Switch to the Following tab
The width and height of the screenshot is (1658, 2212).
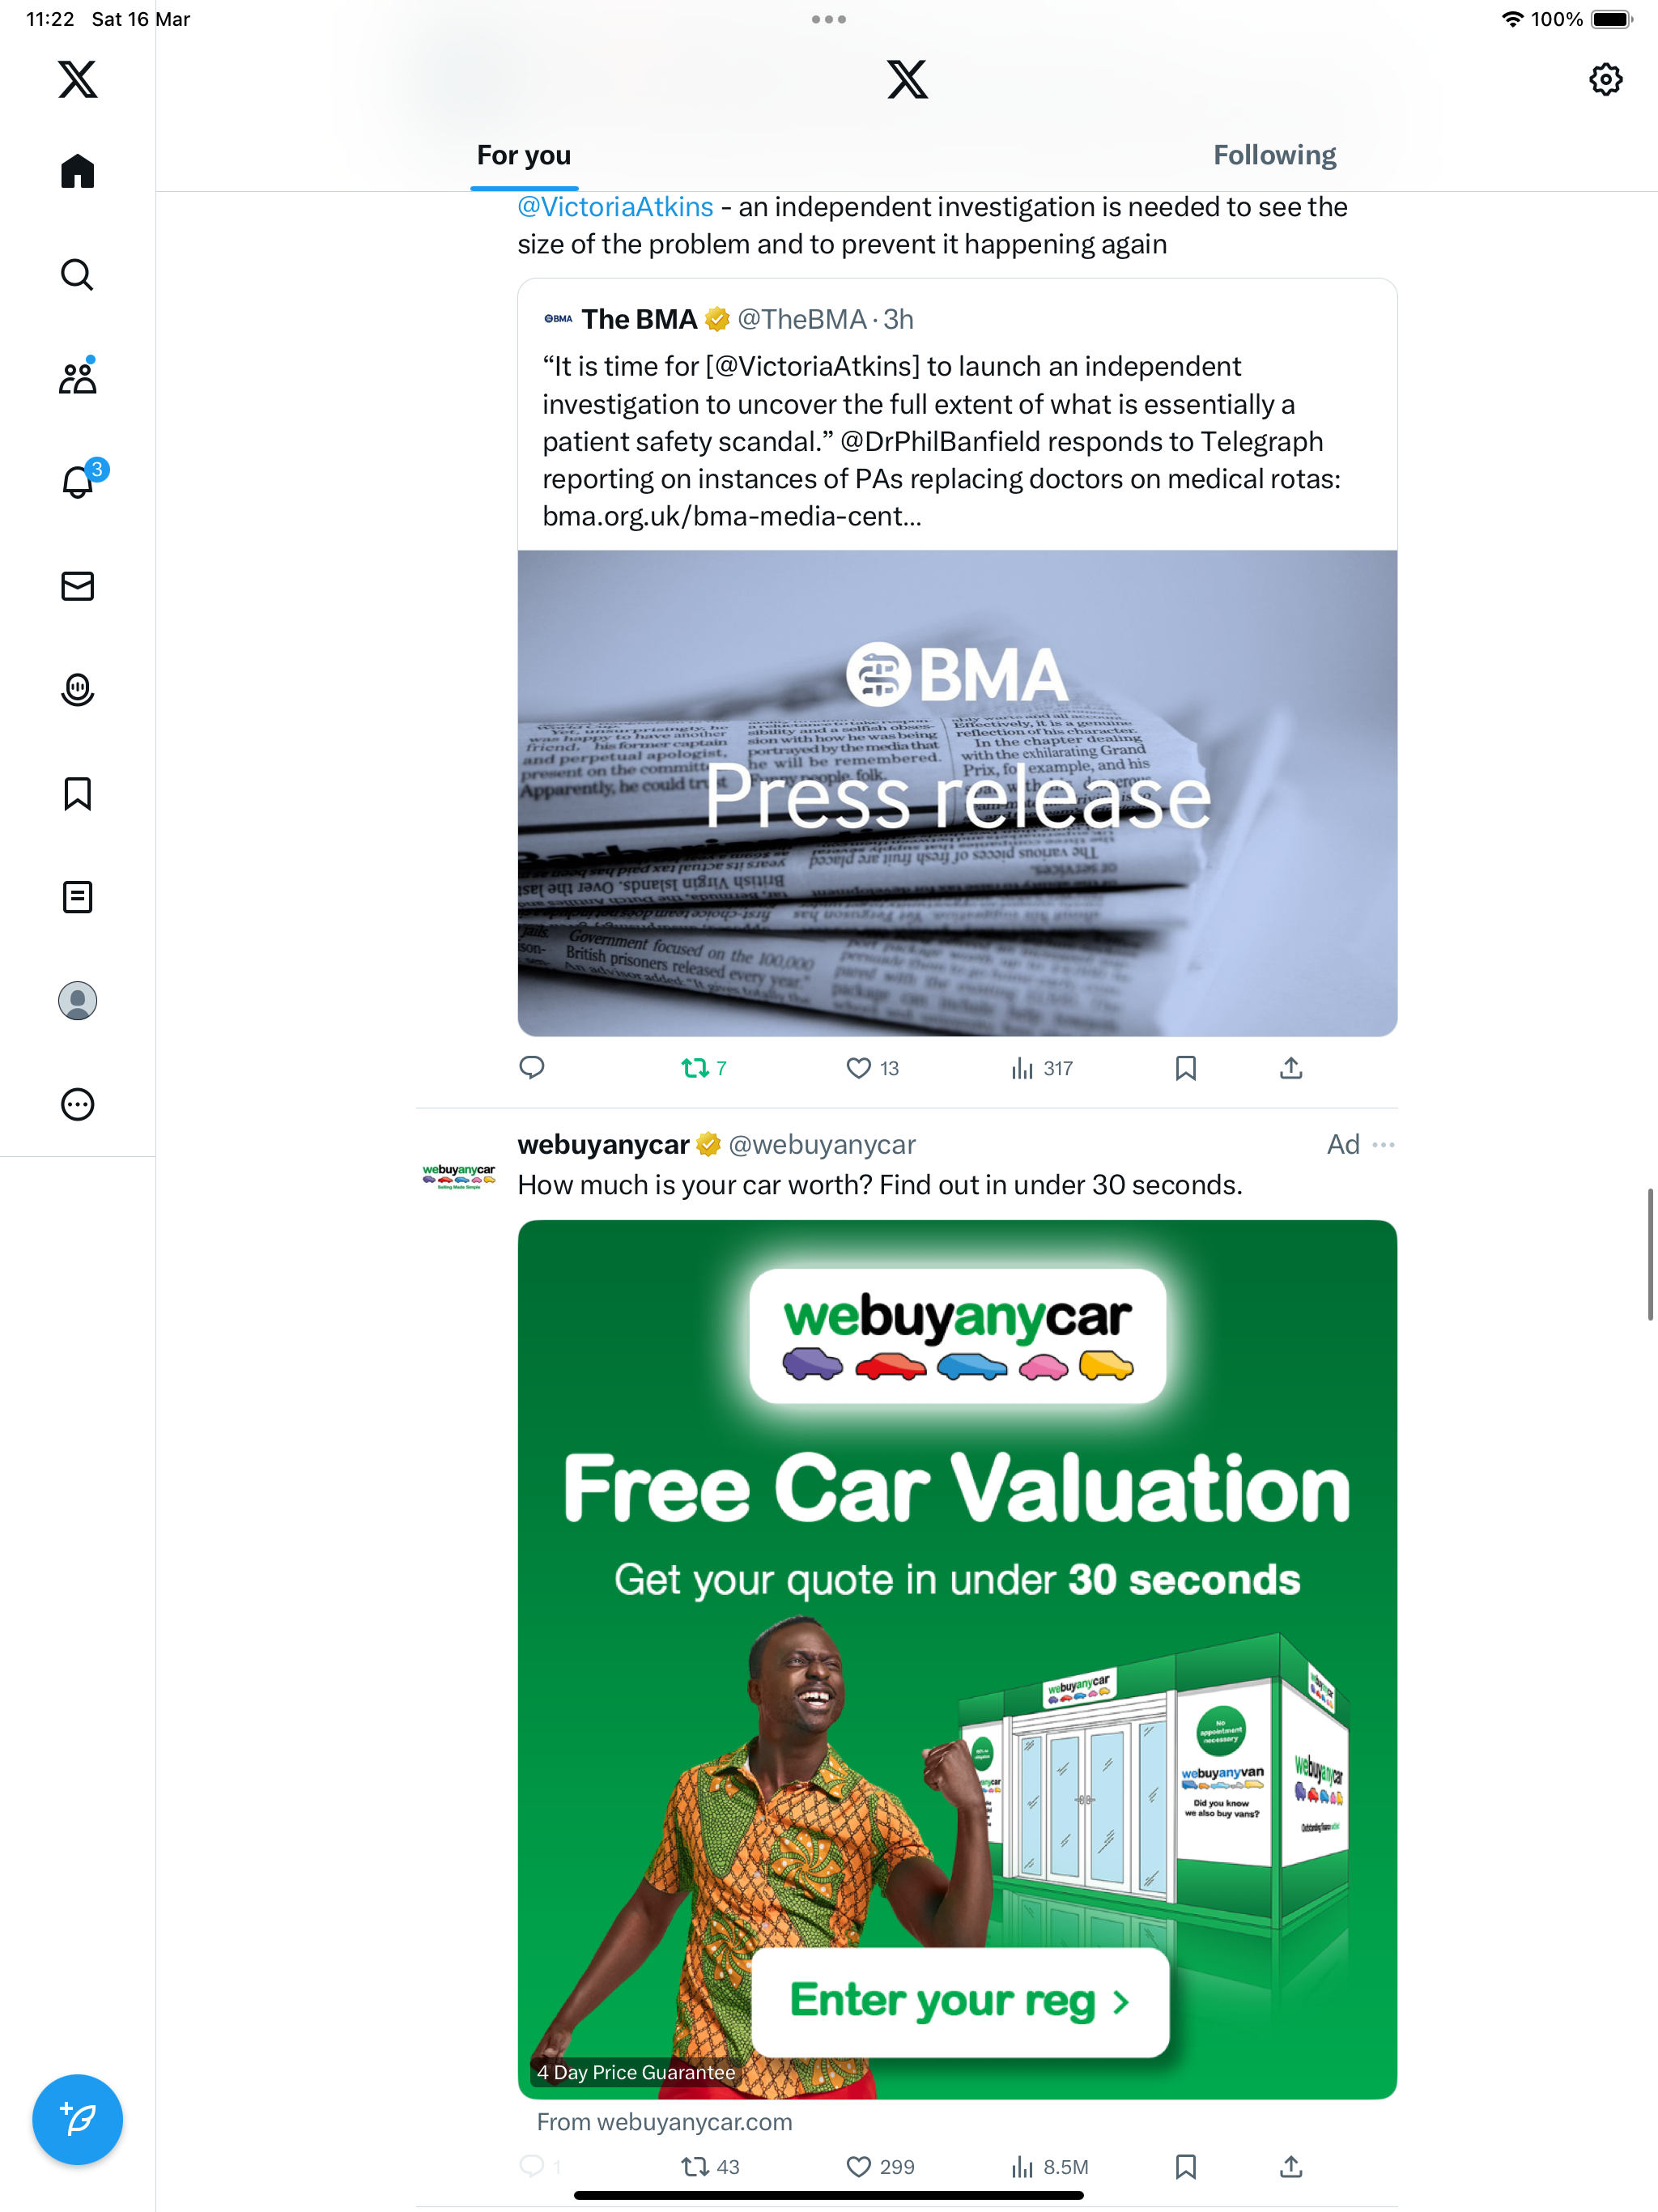click(x=1275, y=155)
